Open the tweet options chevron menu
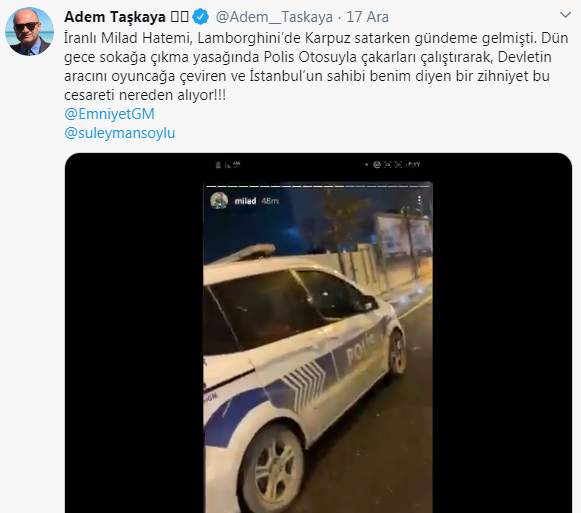581x513 pixels. coord(565,15)
